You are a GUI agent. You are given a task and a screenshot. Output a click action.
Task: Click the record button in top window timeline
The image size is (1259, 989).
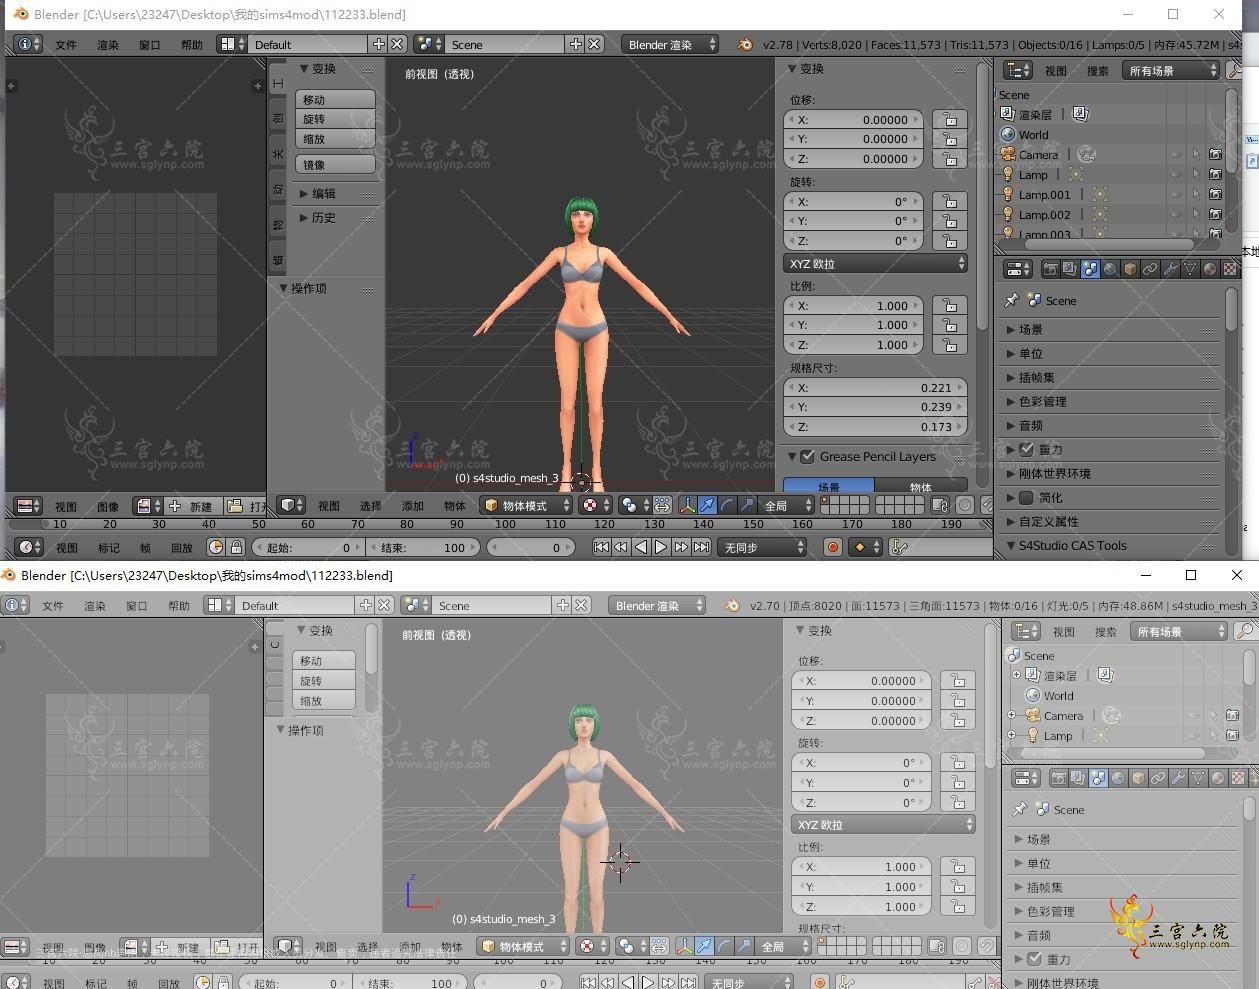click(832, 547)
